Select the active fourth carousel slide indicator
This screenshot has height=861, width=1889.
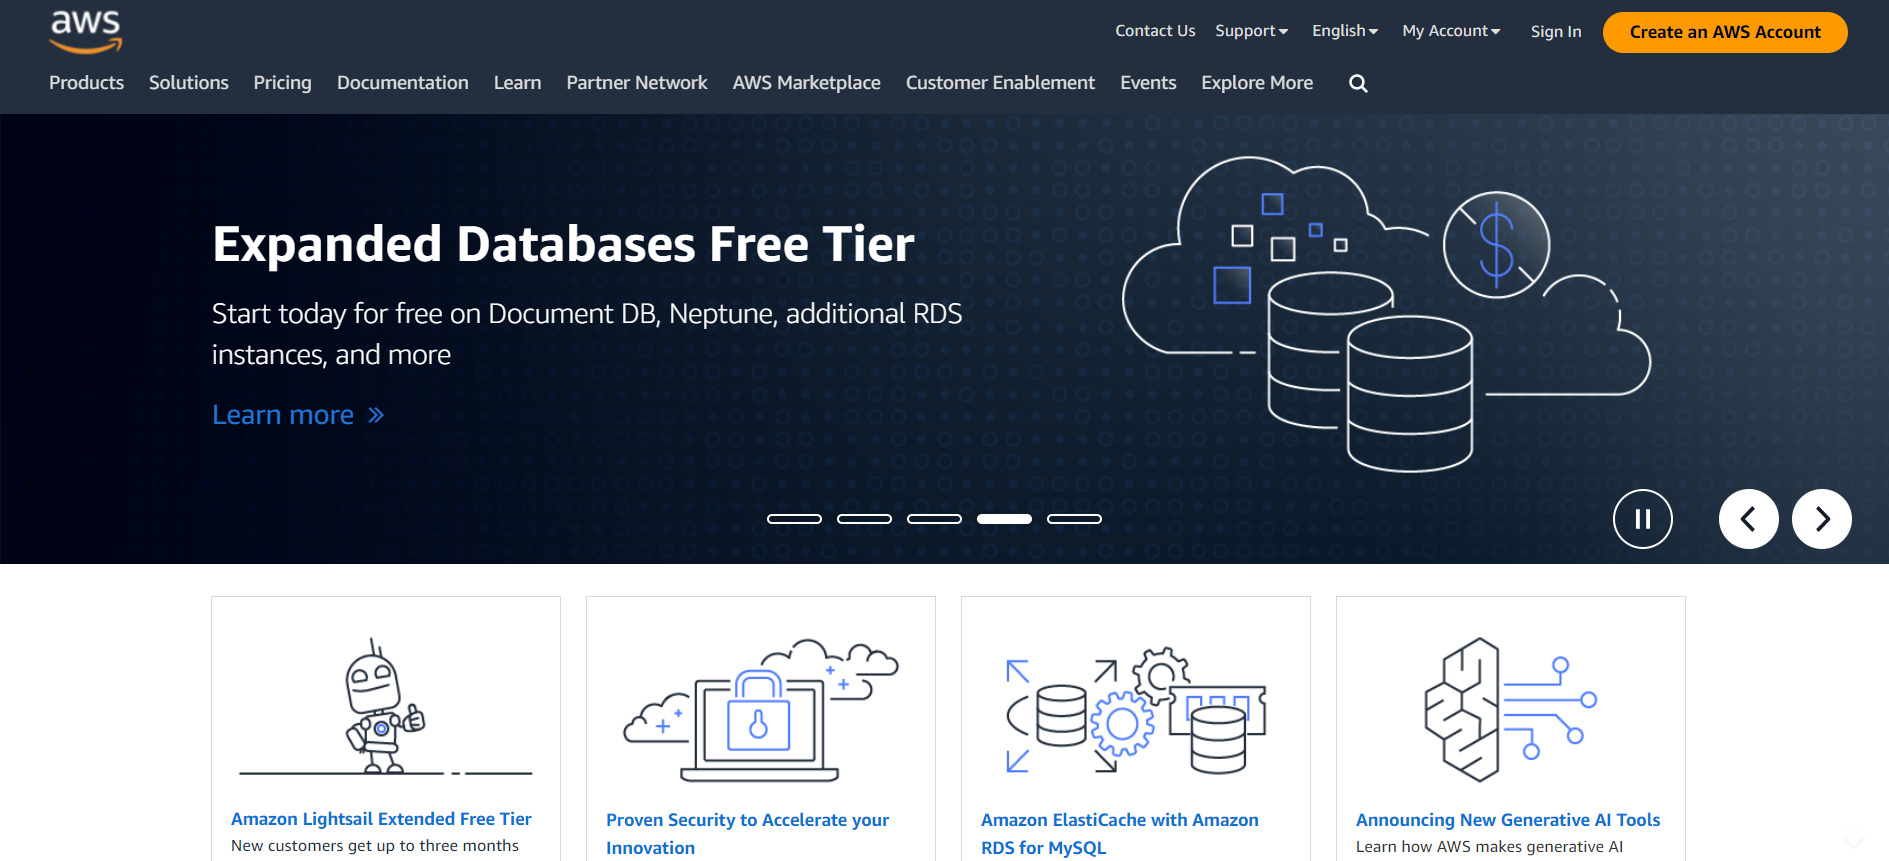click(x=1004, y=519)
